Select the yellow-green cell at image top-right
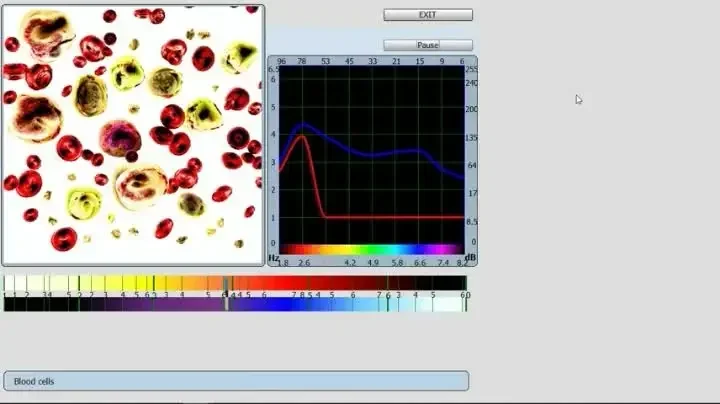 (x=239, y=57)
